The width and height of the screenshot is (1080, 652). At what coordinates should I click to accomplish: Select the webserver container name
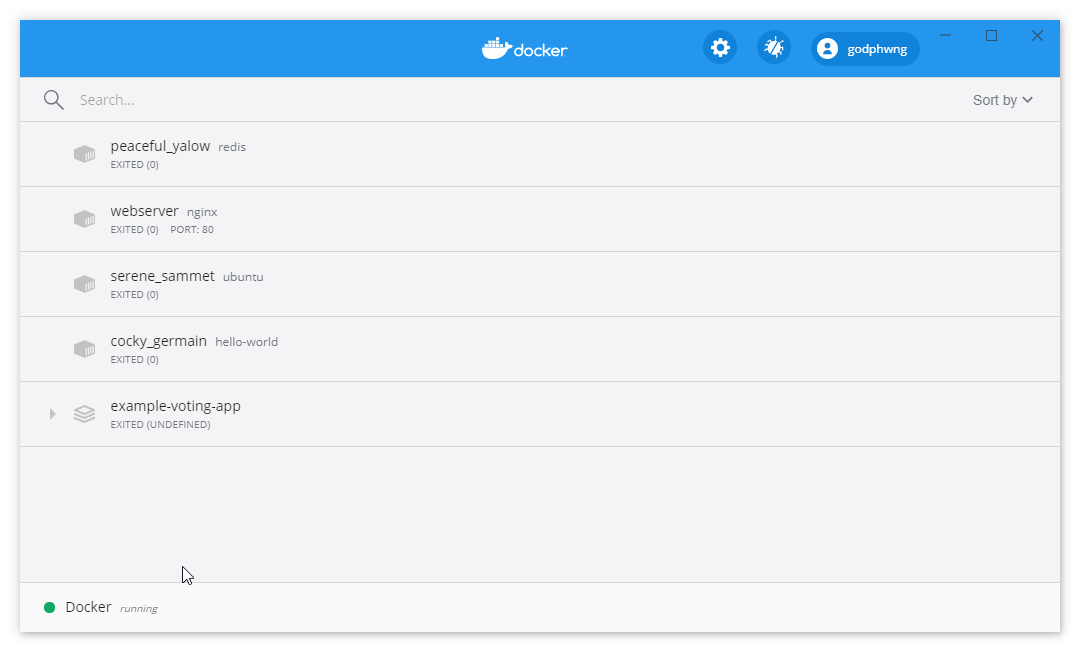pos(145,211)
